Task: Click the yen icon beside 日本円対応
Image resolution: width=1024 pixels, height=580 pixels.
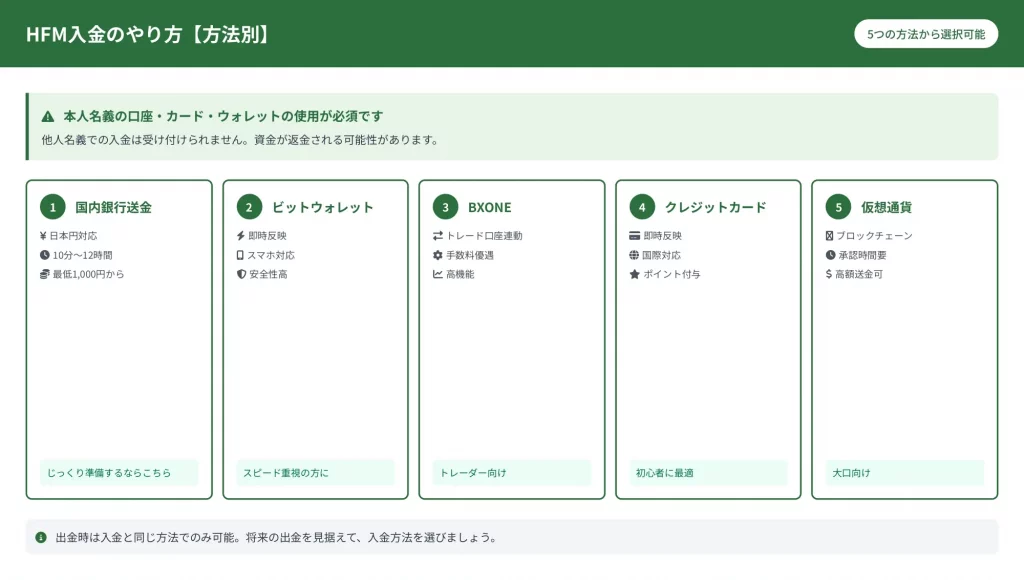Action: [x=44, y=236]
